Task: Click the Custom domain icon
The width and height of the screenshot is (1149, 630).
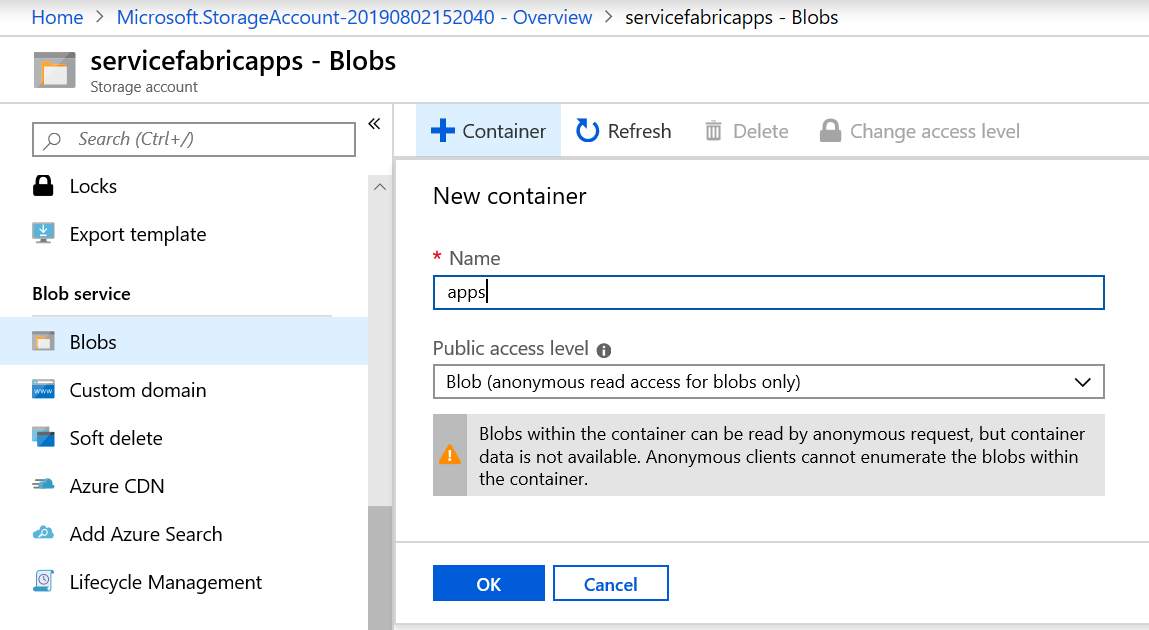Action: coord(43,390)
